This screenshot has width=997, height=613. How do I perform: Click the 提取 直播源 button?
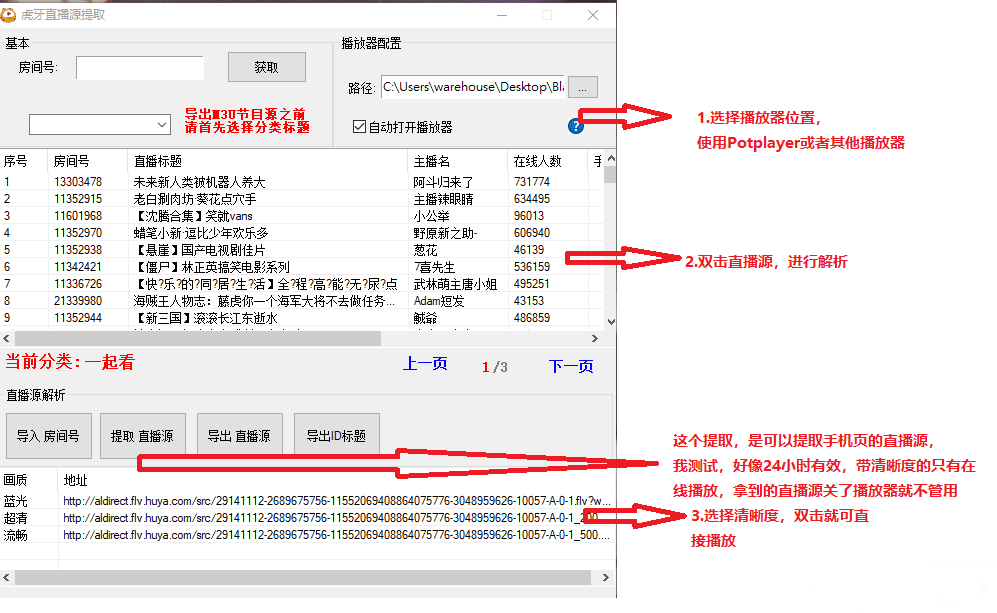point(142,435)
